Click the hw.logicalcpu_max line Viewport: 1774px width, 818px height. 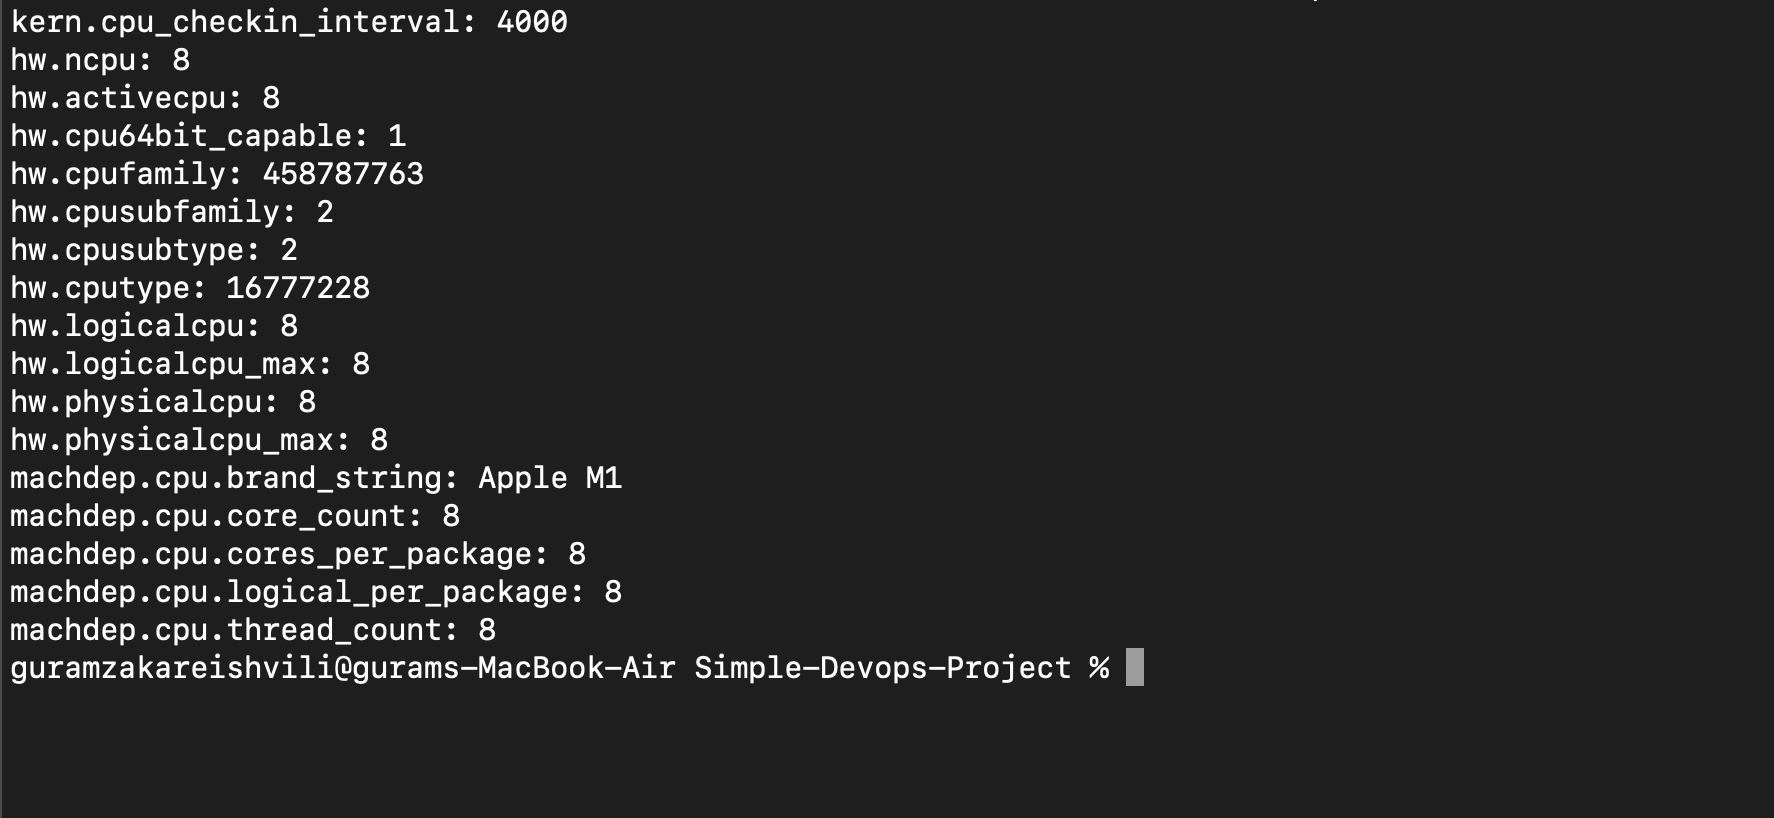coord(190,364)
